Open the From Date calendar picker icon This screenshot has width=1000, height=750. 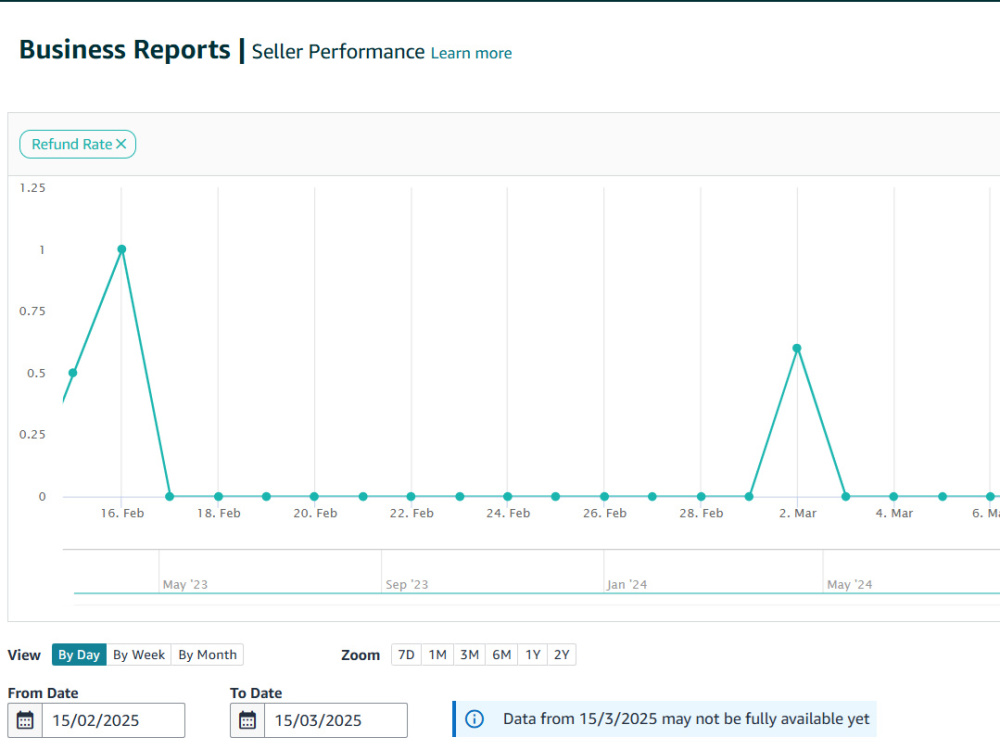(25, 721)
